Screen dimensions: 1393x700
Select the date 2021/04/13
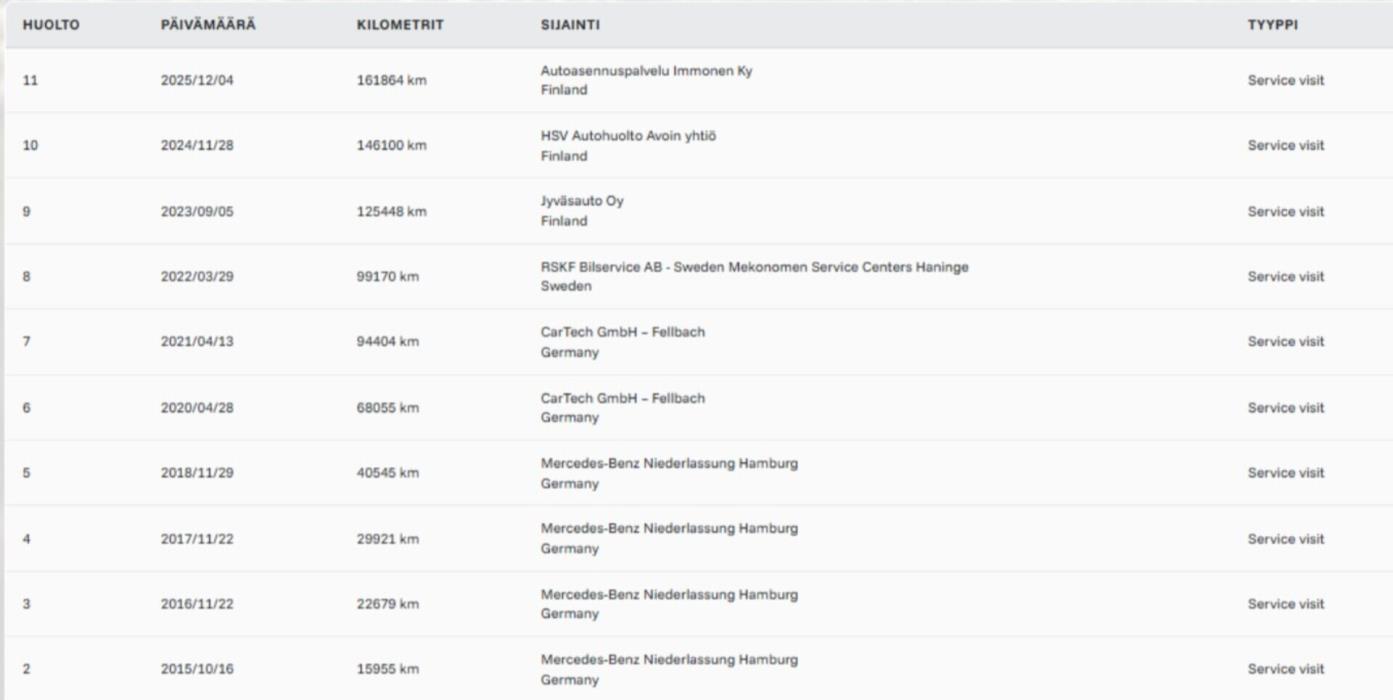pyautogui.click(x=197, y=342)
